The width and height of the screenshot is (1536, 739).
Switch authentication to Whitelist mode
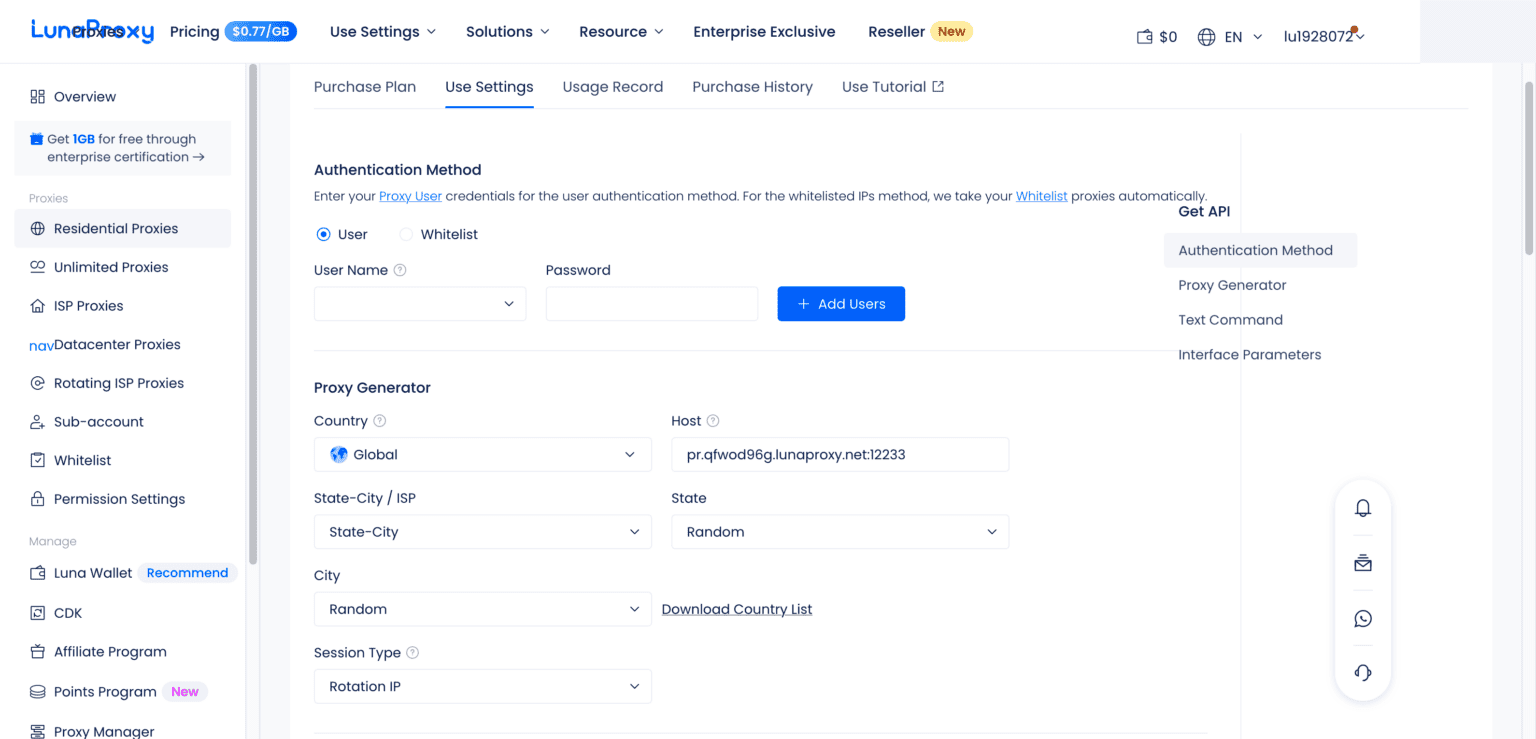tap(406, 234)
